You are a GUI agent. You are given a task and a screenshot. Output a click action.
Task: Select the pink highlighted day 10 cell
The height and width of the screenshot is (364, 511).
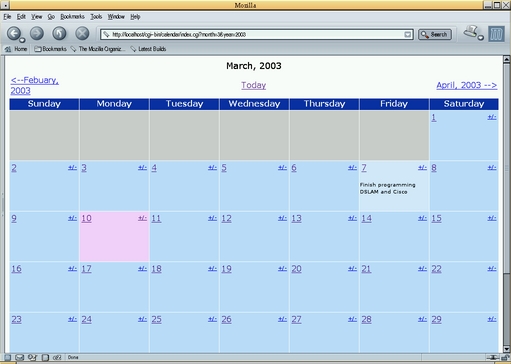tap(114, 236)
